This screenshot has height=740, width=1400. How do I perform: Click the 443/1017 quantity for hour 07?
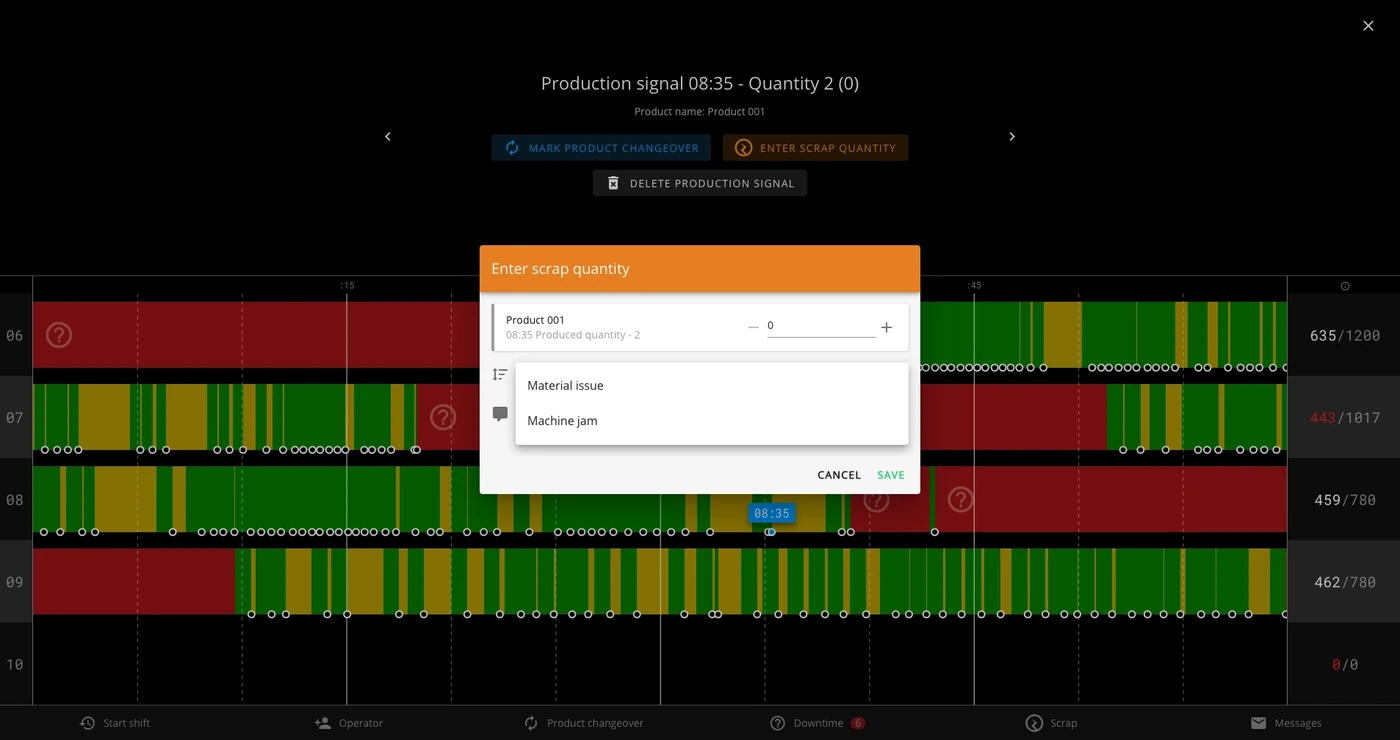(1344, 418)
